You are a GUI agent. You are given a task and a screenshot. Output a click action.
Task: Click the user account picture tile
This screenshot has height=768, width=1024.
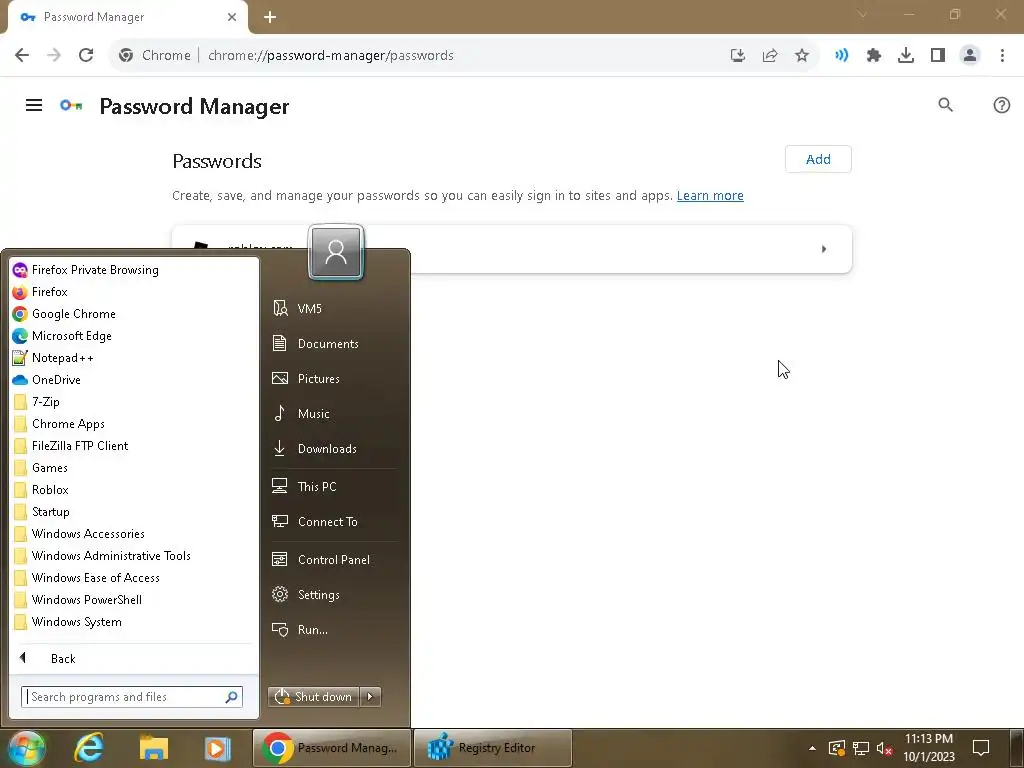(x=336, y=252)
